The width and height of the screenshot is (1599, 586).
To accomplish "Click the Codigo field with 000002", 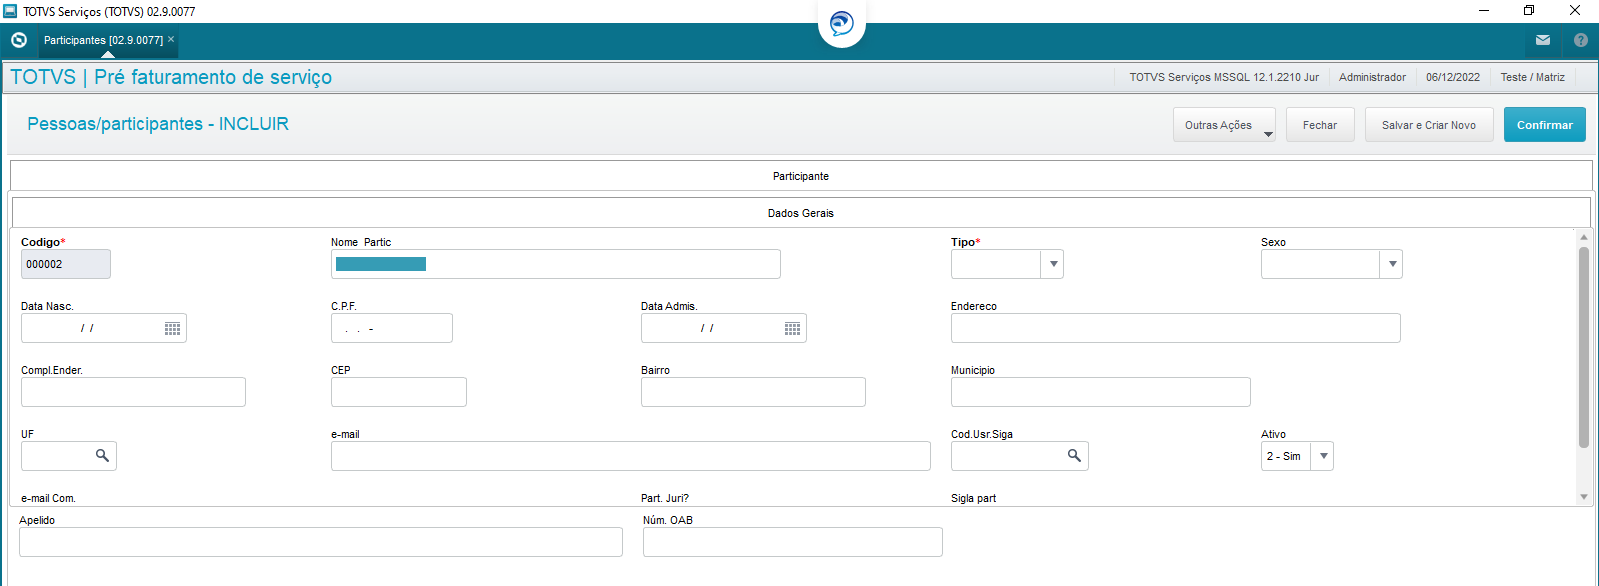I will point(66,264).
